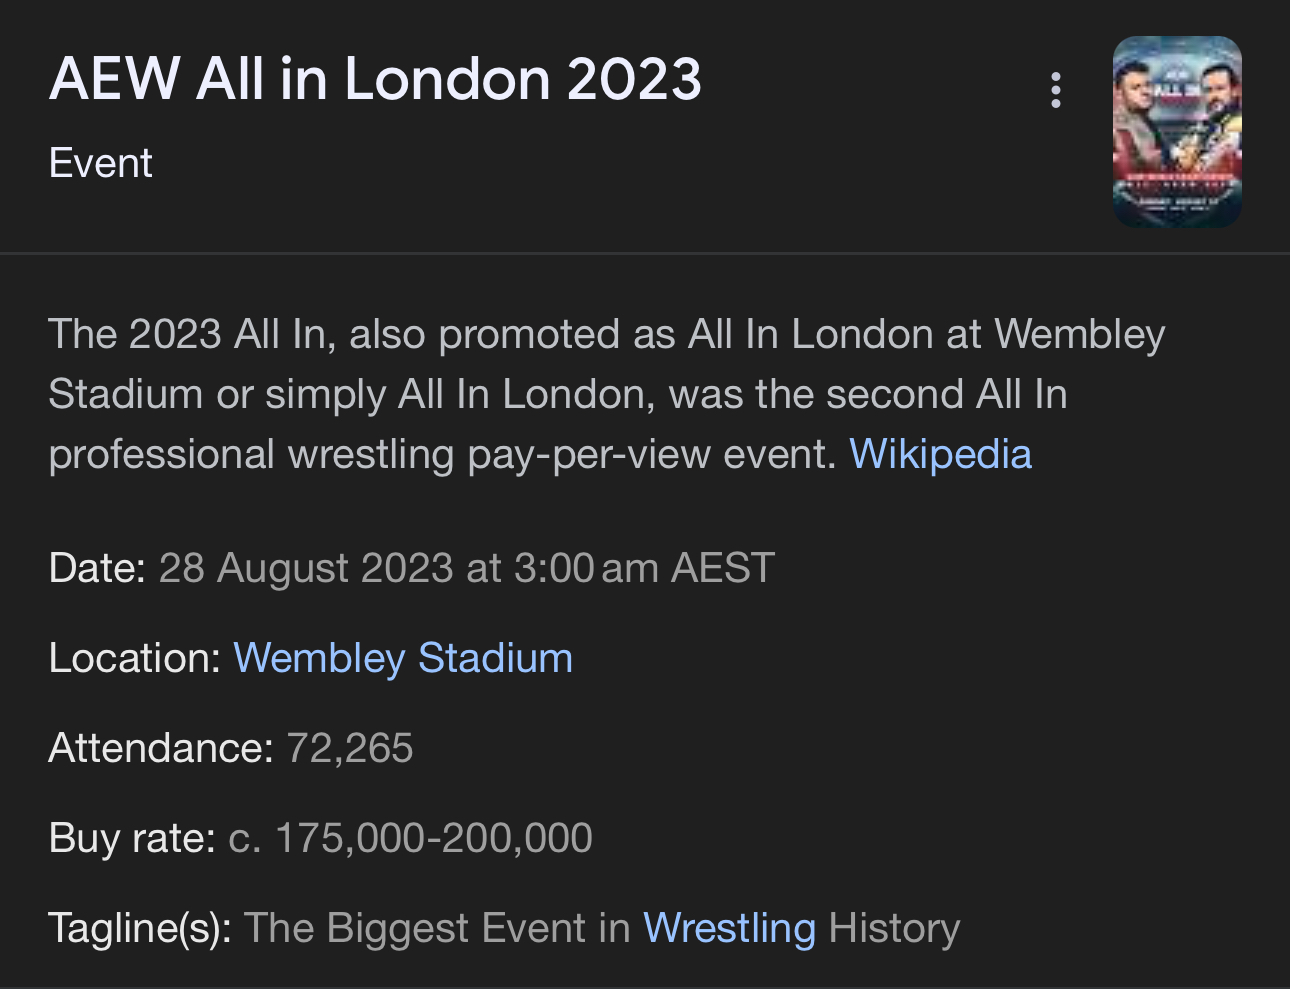Click the 3:00 am AEST time text
The height and width of the screenshot is (989, 1290).
click(644, 568)
